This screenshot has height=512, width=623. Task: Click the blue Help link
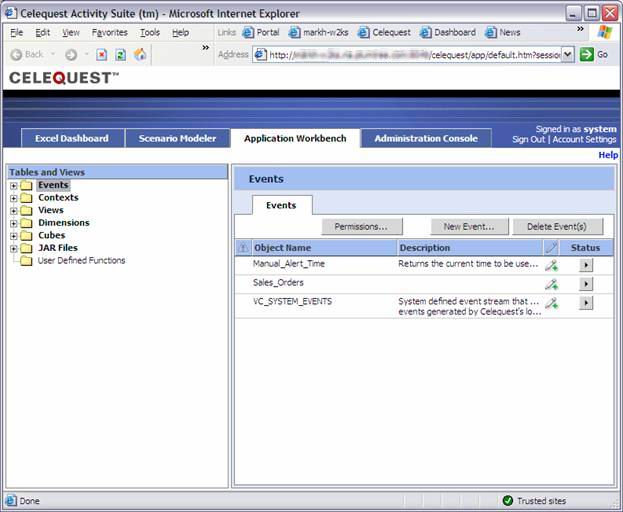click(x=608, y=155)
